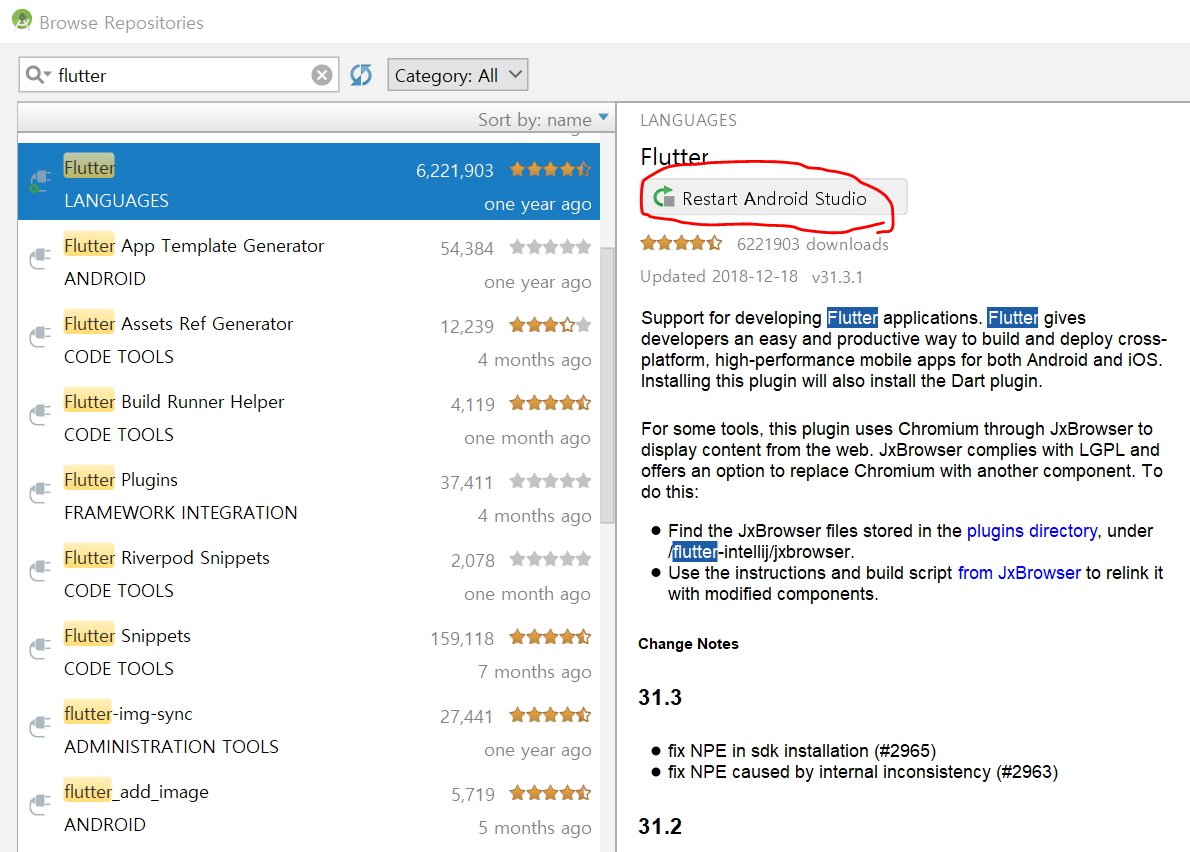Viewport: 1190px width, 852px height.
Task: Click star rating of Flutter LANGUAGES row
Action: (x=550, y=169)
